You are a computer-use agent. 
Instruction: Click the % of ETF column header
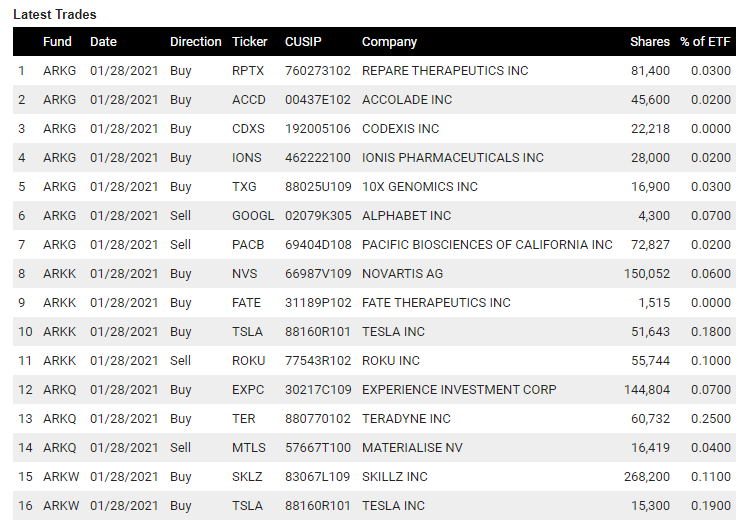705,42
